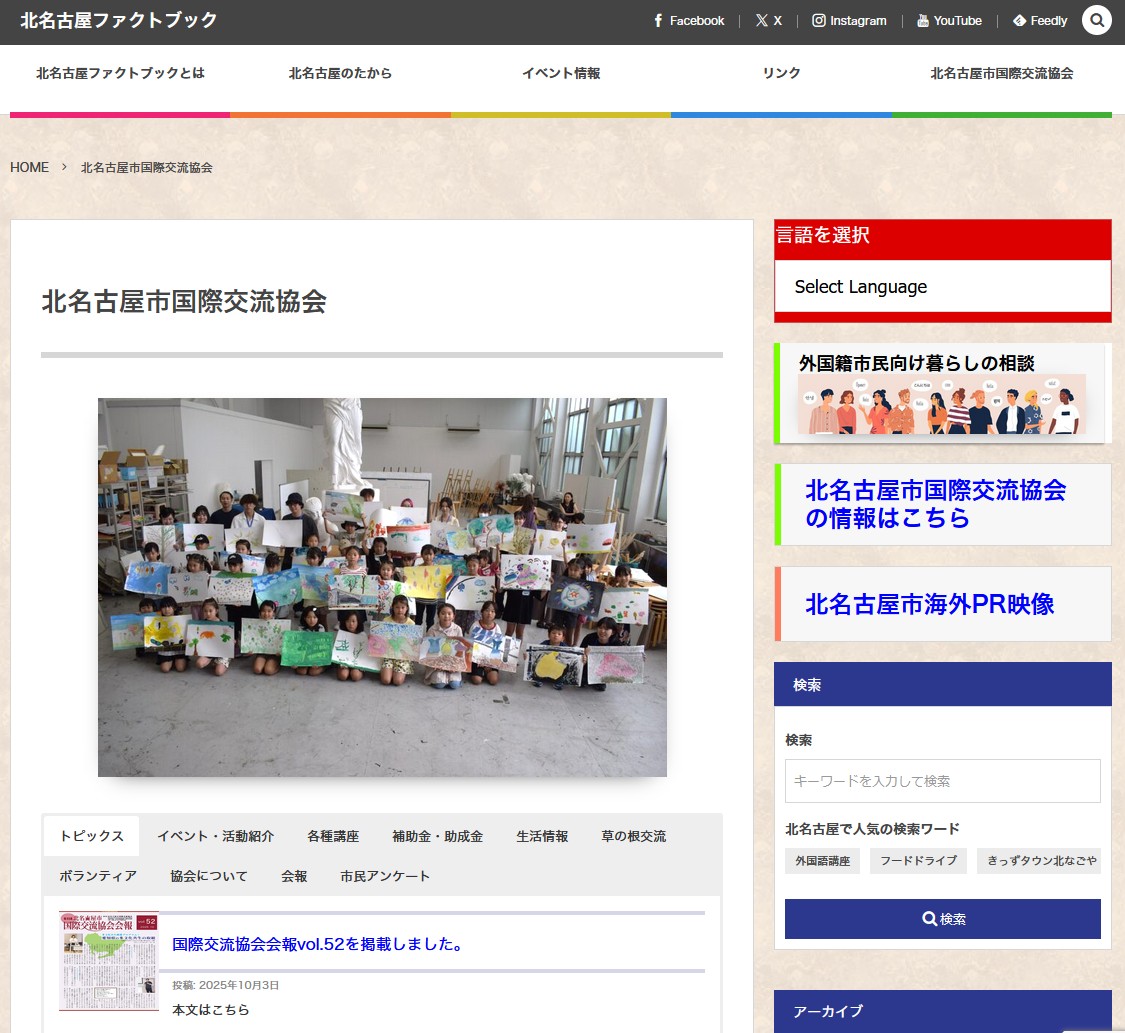Screen dimensions: 1125x1033
Task: Click the blue 検索 button in sidebar
Action: coord(942,919)
